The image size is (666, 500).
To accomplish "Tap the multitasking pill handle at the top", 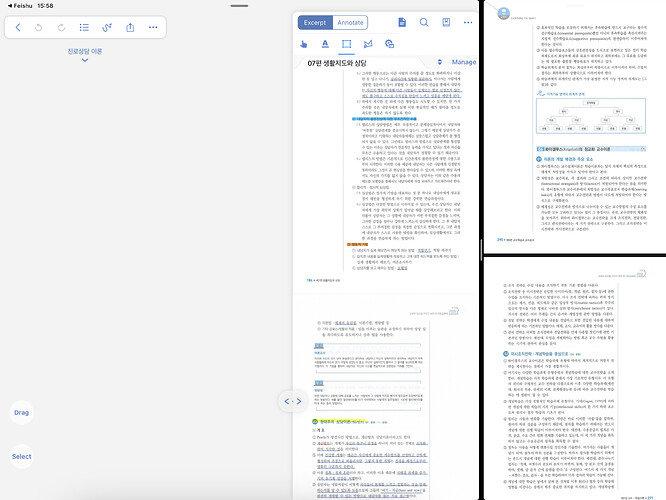I will pos(239,6).
